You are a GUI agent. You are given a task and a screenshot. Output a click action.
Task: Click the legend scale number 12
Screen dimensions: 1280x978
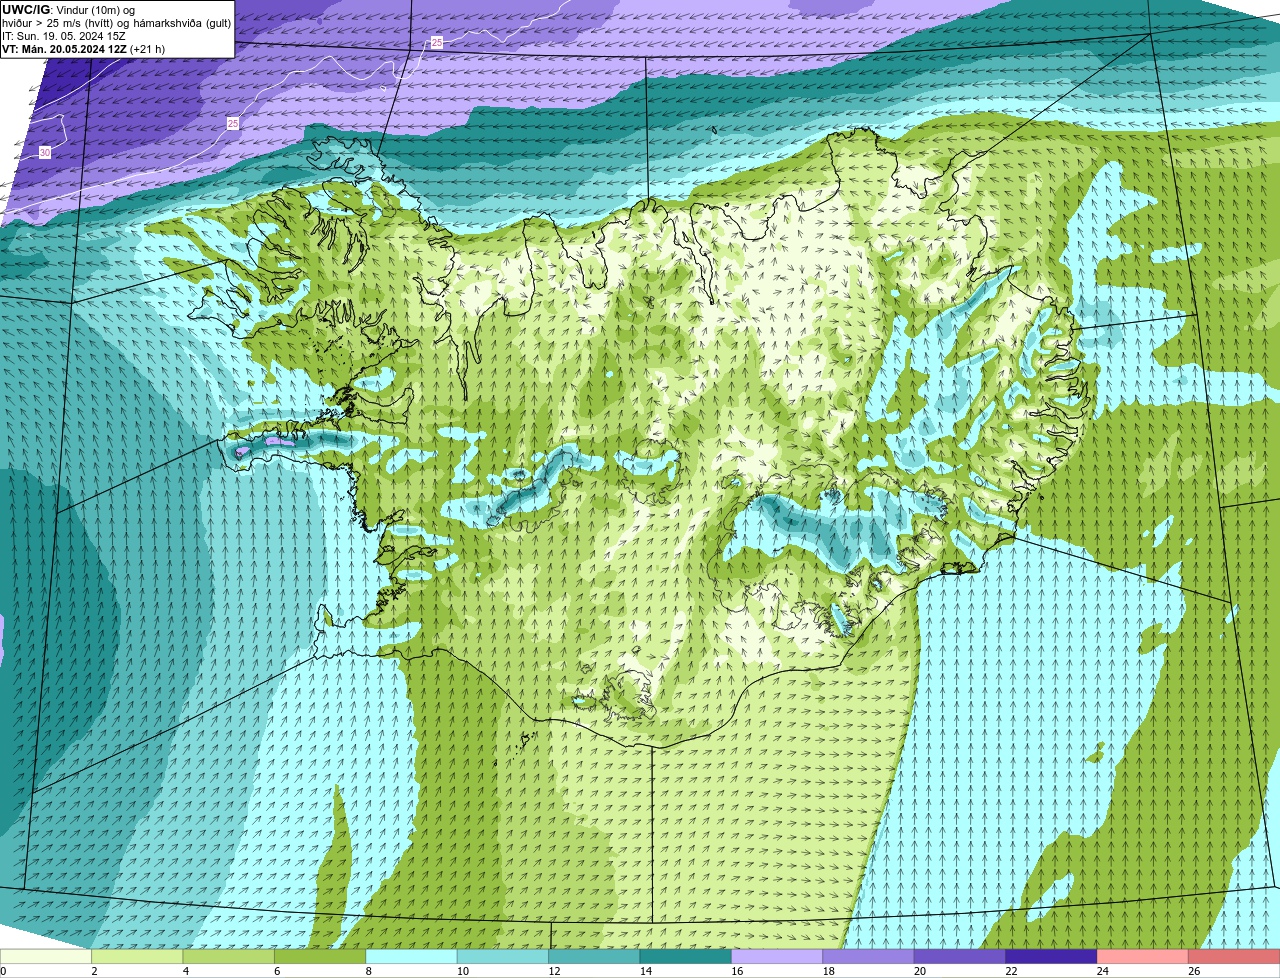pyautogui.click(x=554, y=971)
